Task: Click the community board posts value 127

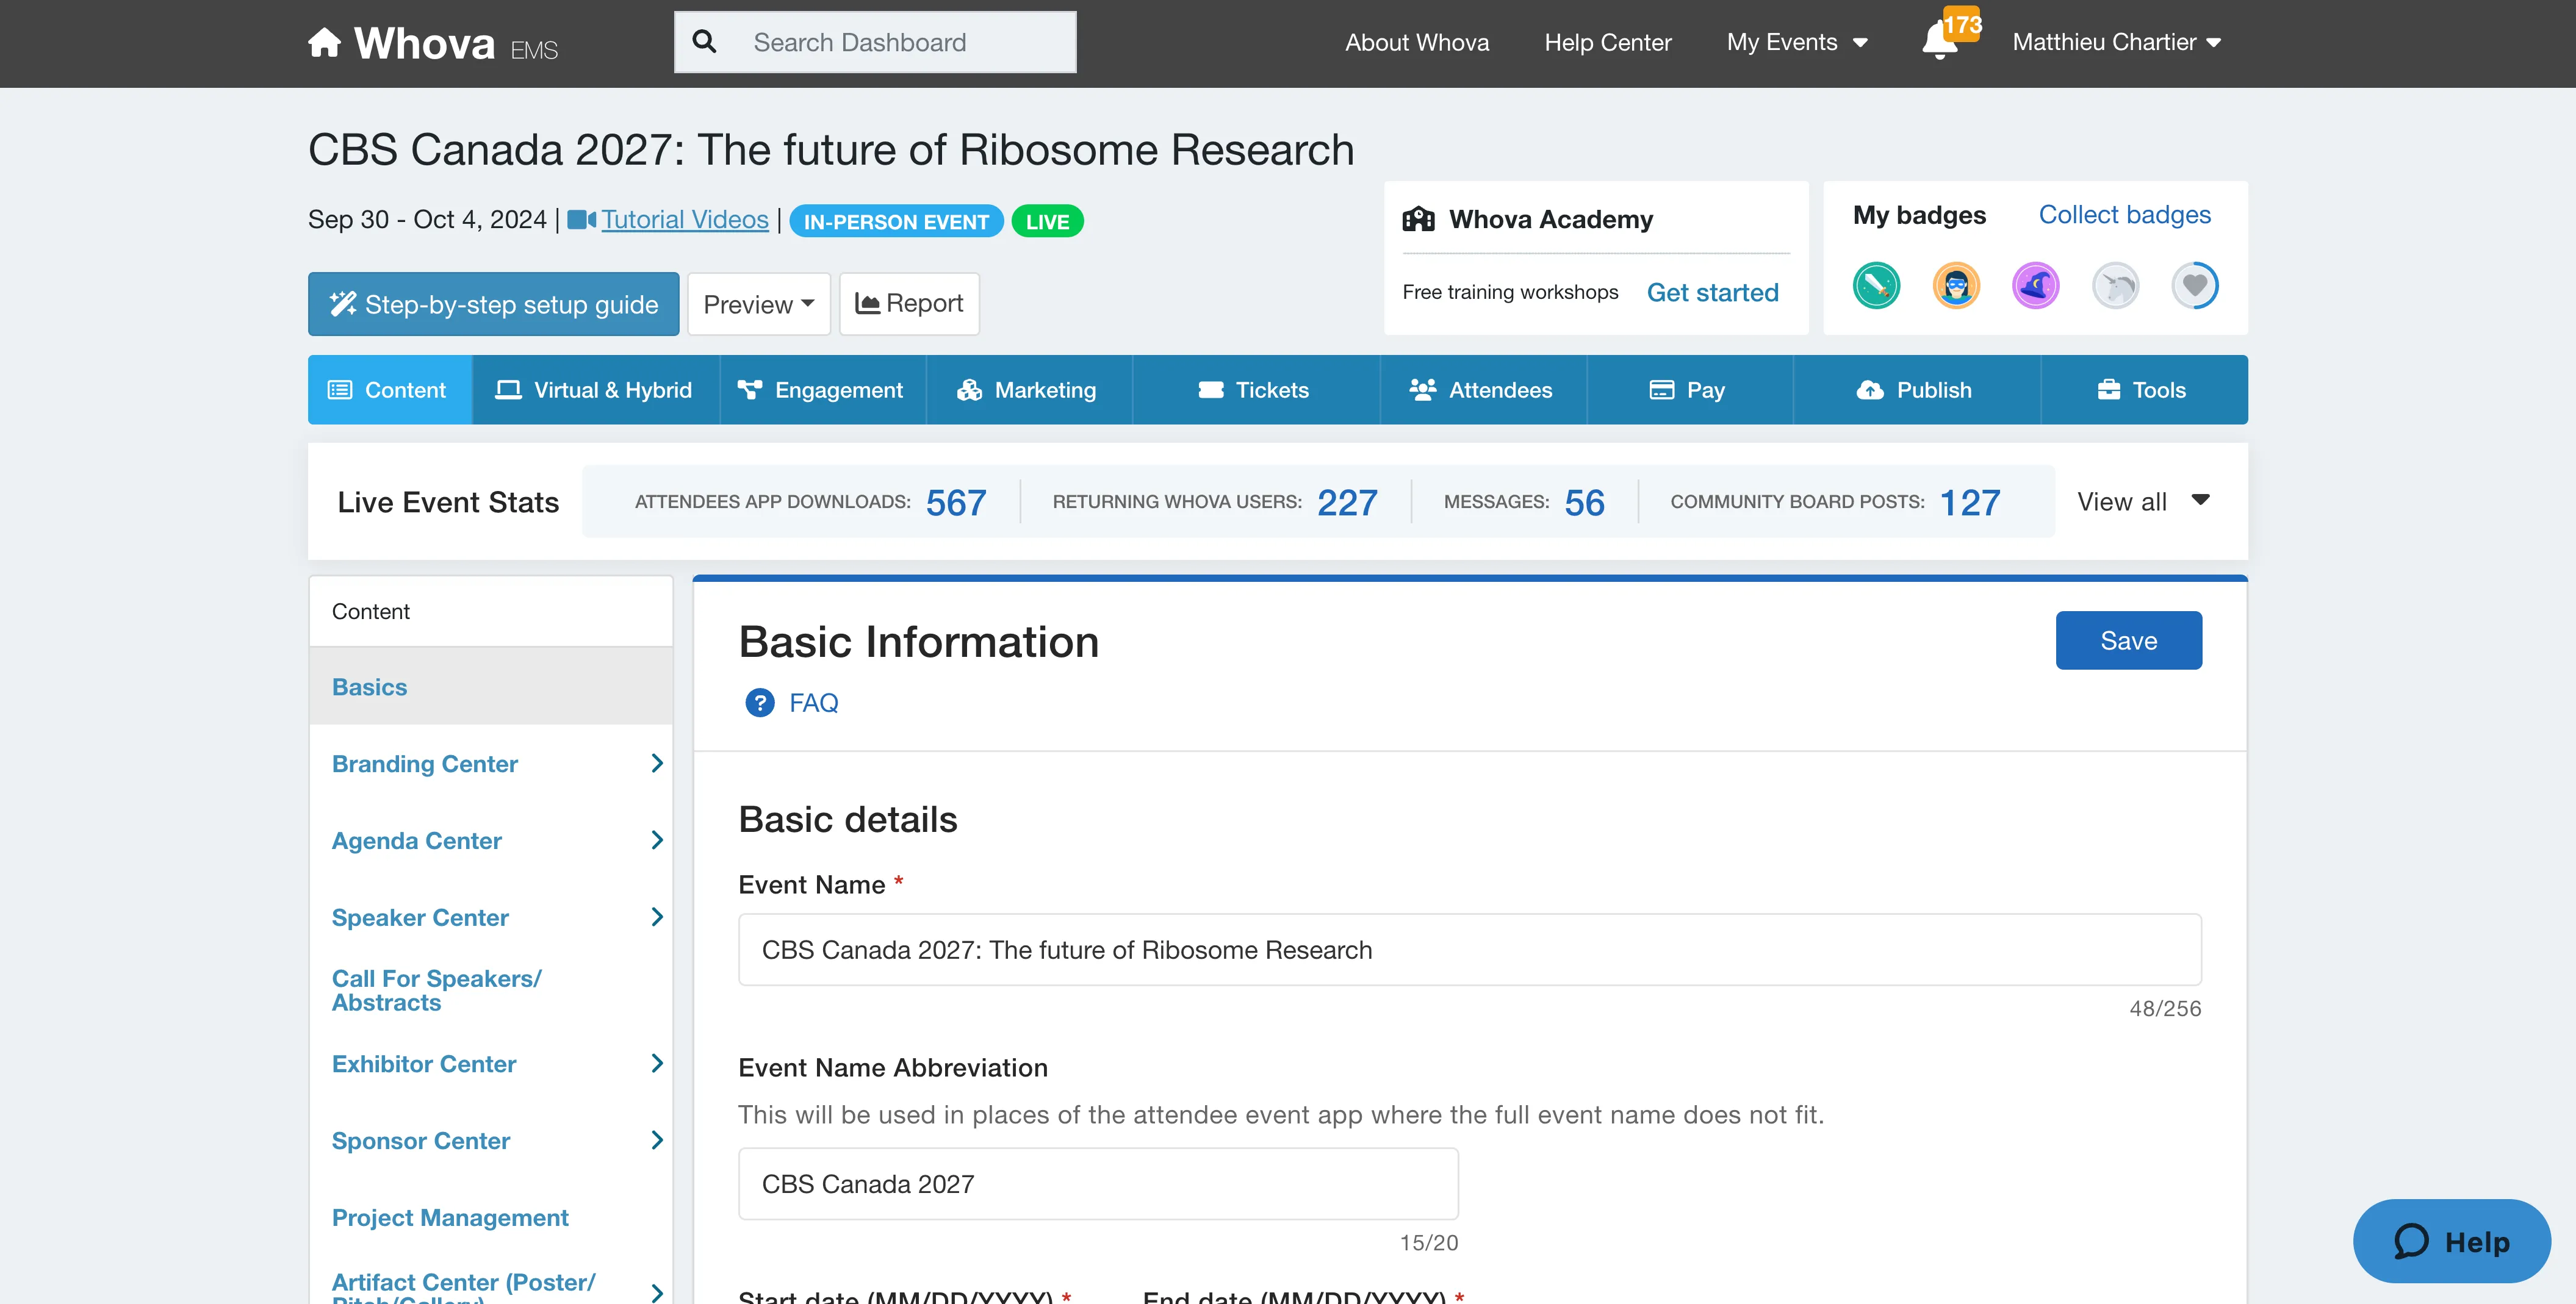Action: [x=1970, y=502]
